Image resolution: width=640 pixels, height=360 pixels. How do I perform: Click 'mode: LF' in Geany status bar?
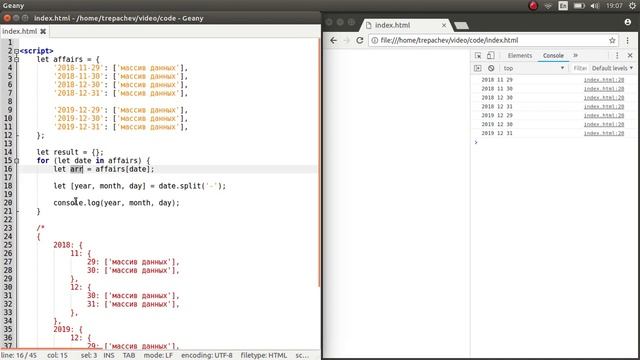(x=158, y=356)
